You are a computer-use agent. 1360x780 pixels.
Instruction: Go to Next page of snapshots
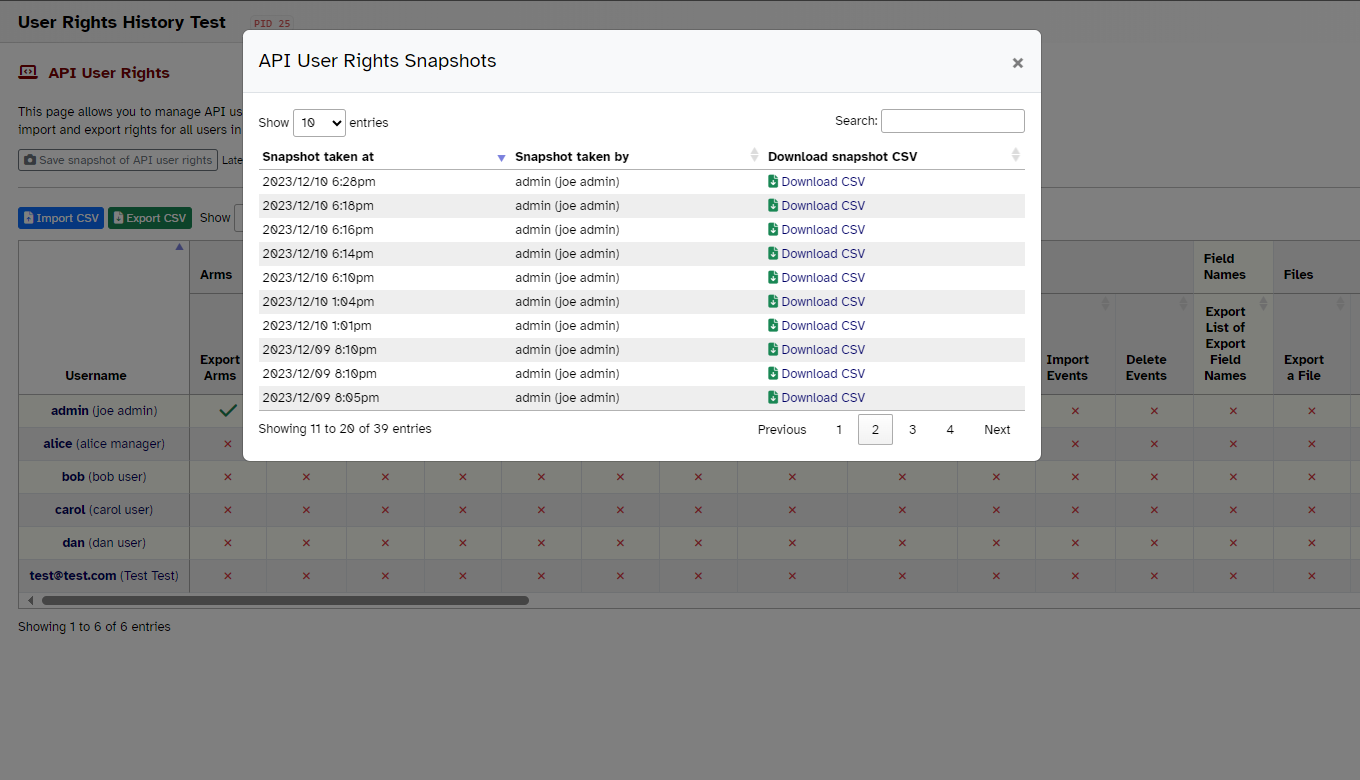coord(997,430)
